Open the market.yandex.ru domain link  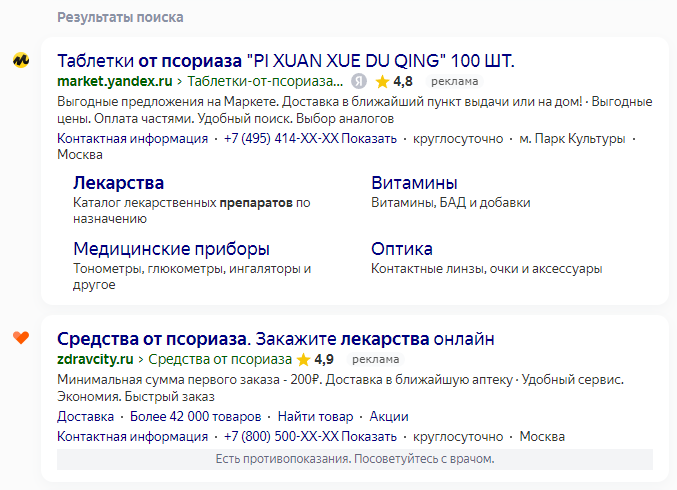(115, 81)
